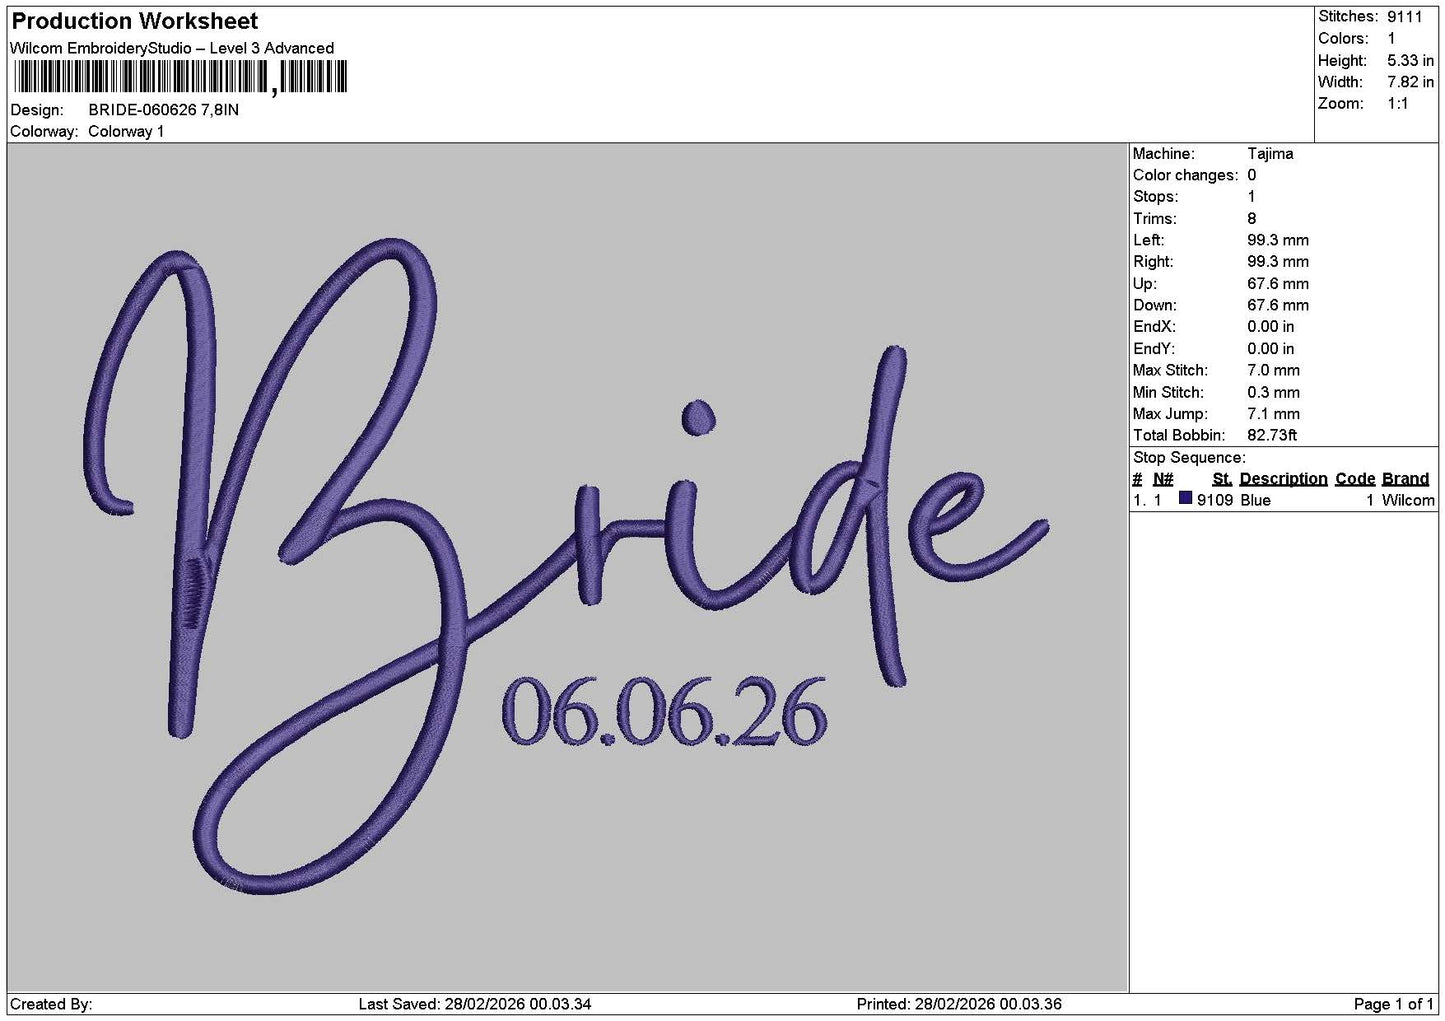Click the embroidered Bride design preview
Viewport: 1445px width, 1021px height.
point(567,566)
